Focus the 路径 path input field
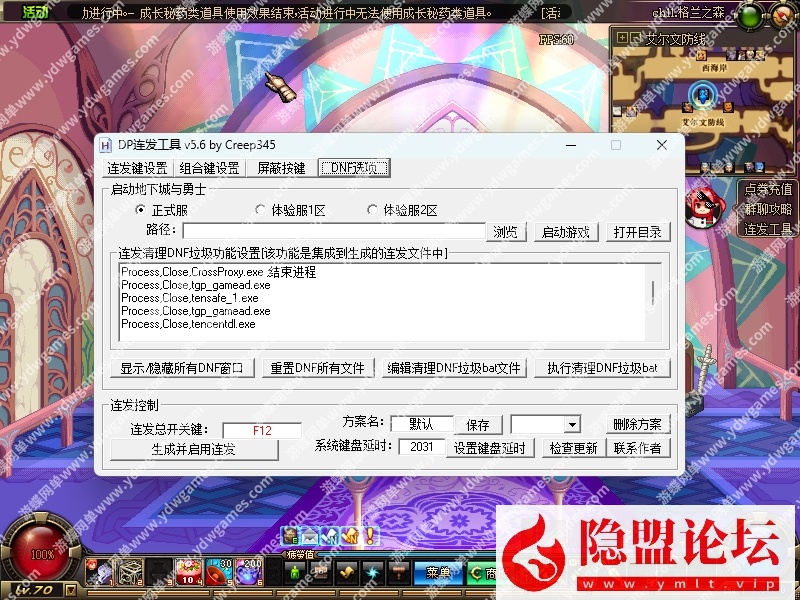The width and height of the screenshot is (800, 600). [334, 231]
